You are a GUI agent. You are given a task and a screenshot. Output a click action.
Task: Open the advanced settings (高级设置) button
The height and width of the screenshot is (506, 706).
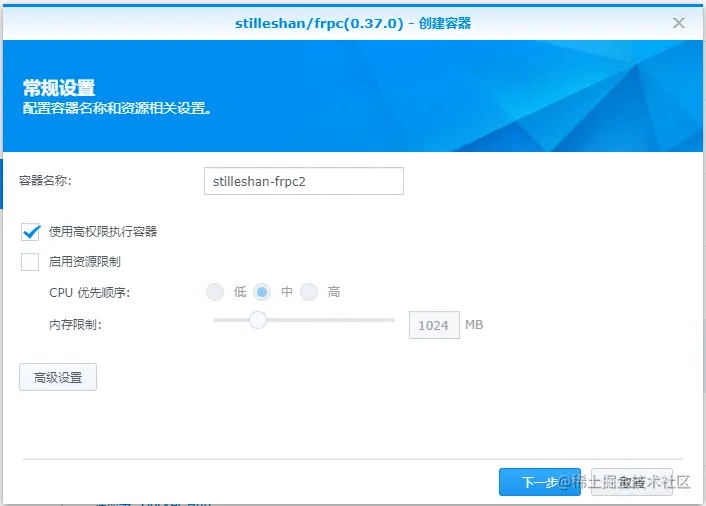tap(58, 377)
